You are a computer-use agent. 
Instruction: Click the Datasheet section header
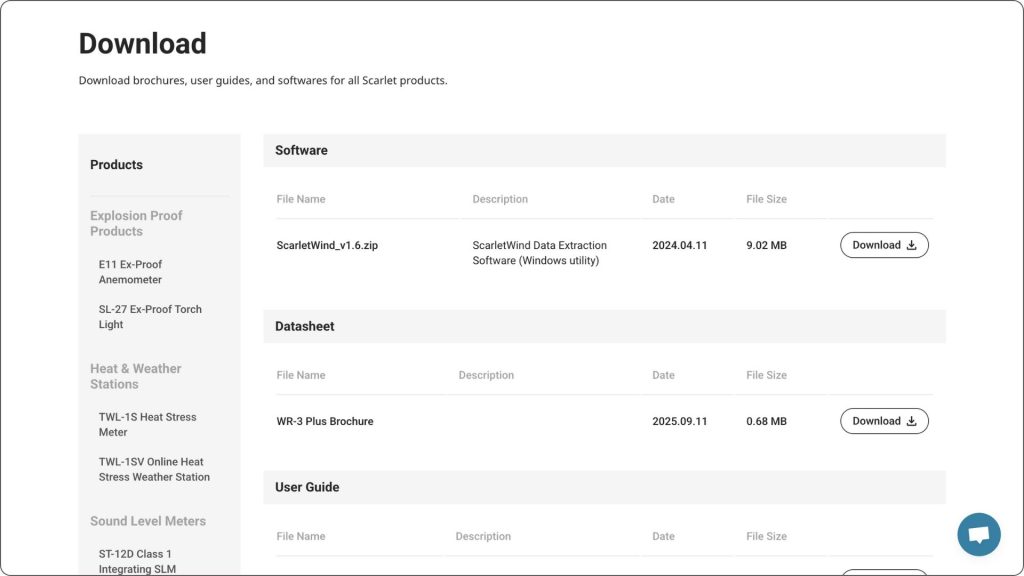tap(305, 326)
